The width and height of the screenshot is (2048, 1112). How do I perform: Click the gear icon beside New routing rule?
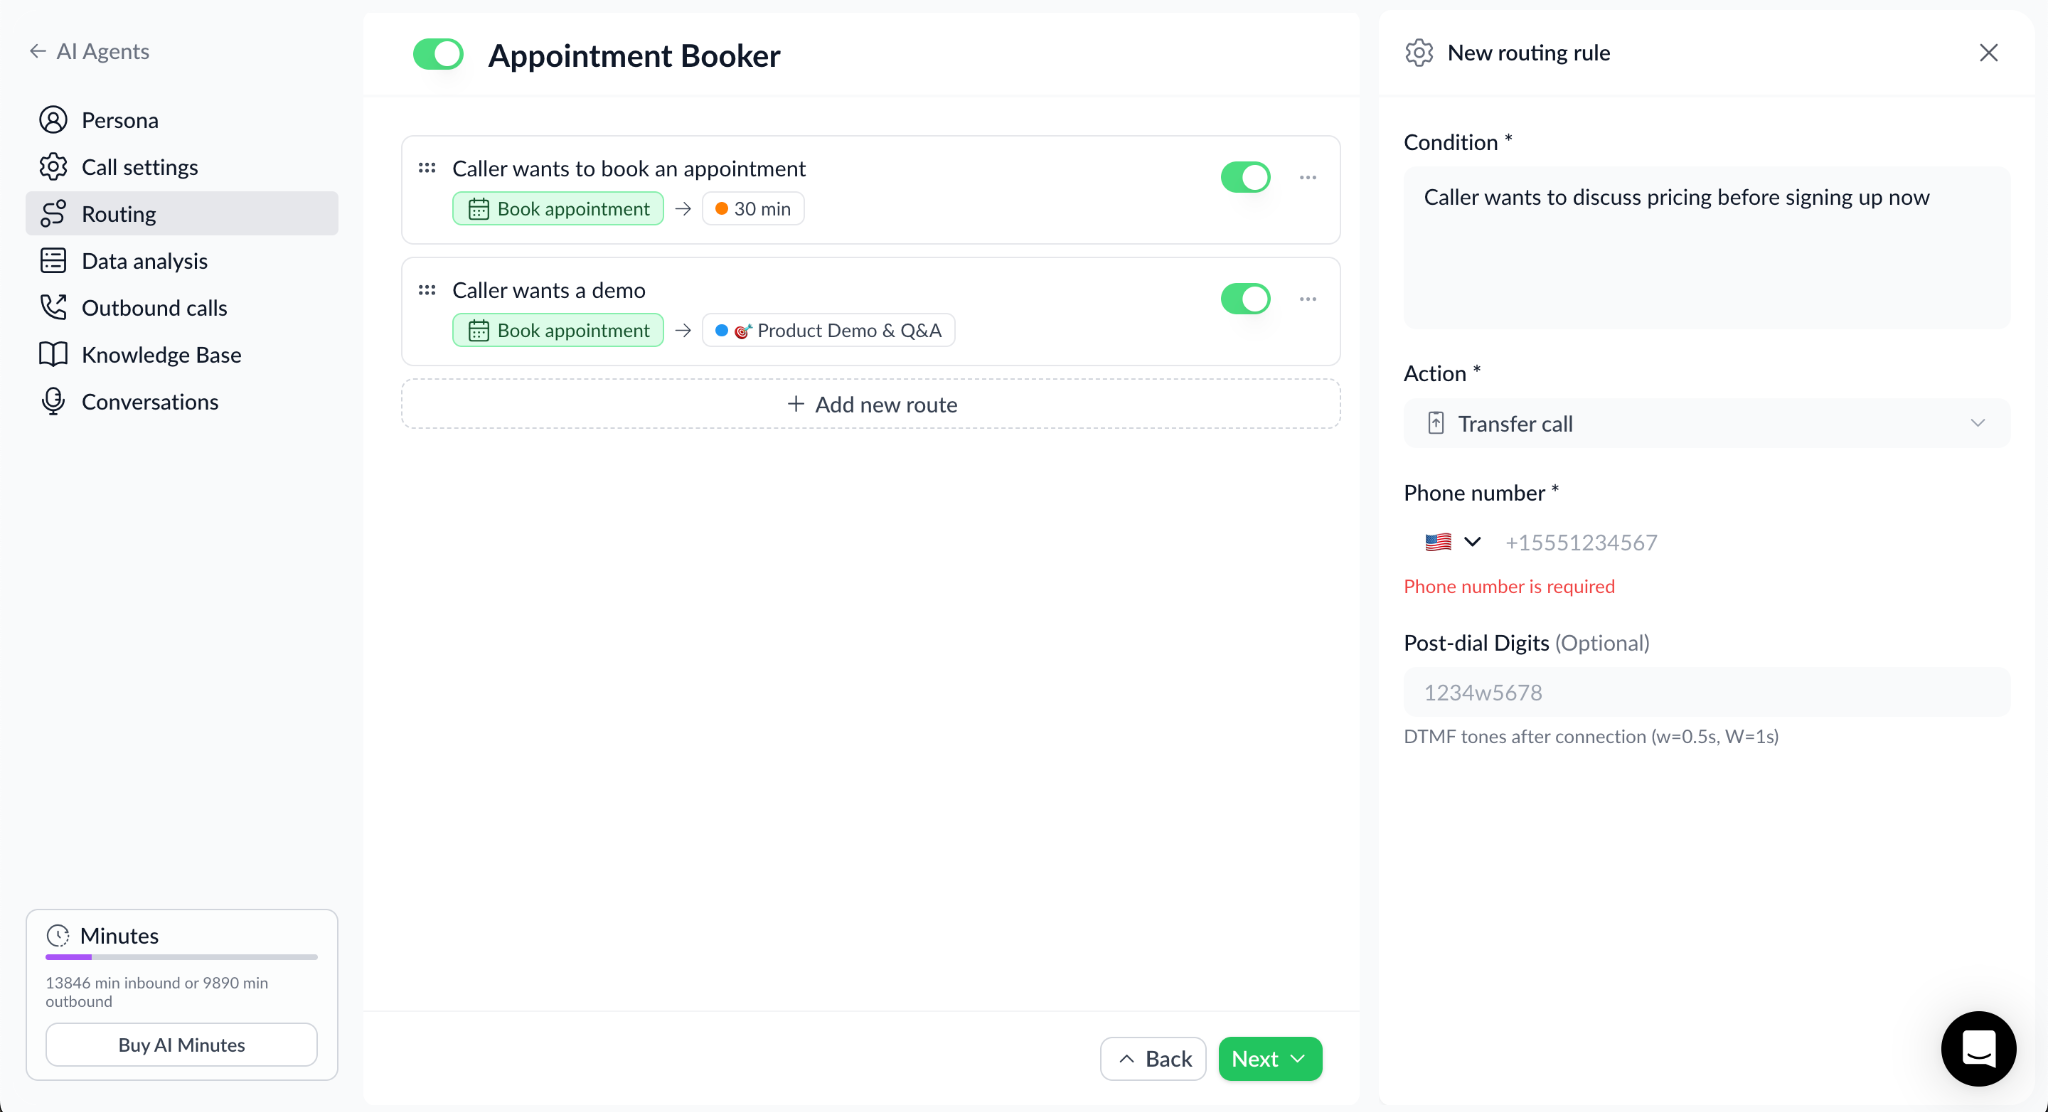pyautogui.click(x=1419, y=53)
